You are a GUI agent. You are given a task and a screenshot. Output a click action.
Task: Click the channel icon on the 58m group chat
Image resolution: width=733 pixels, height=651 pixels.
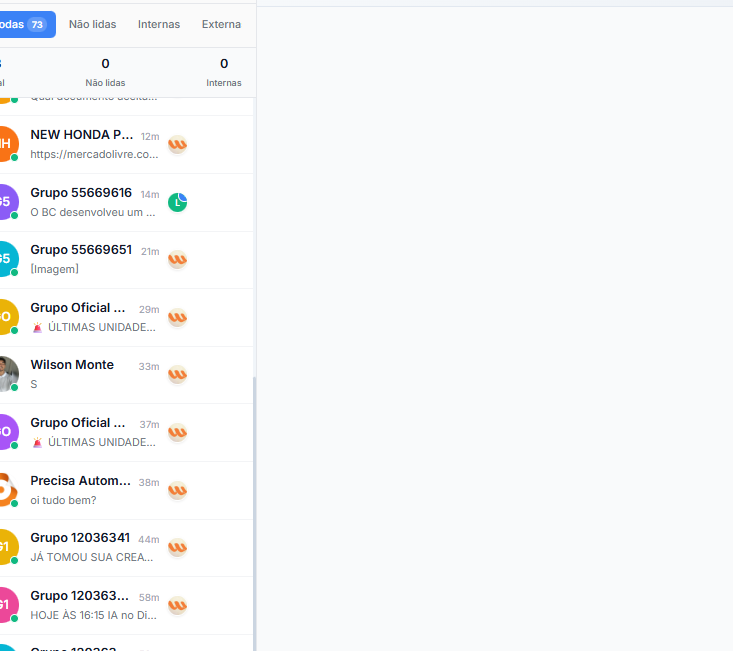pyautogui.click(x=177, y=606)
